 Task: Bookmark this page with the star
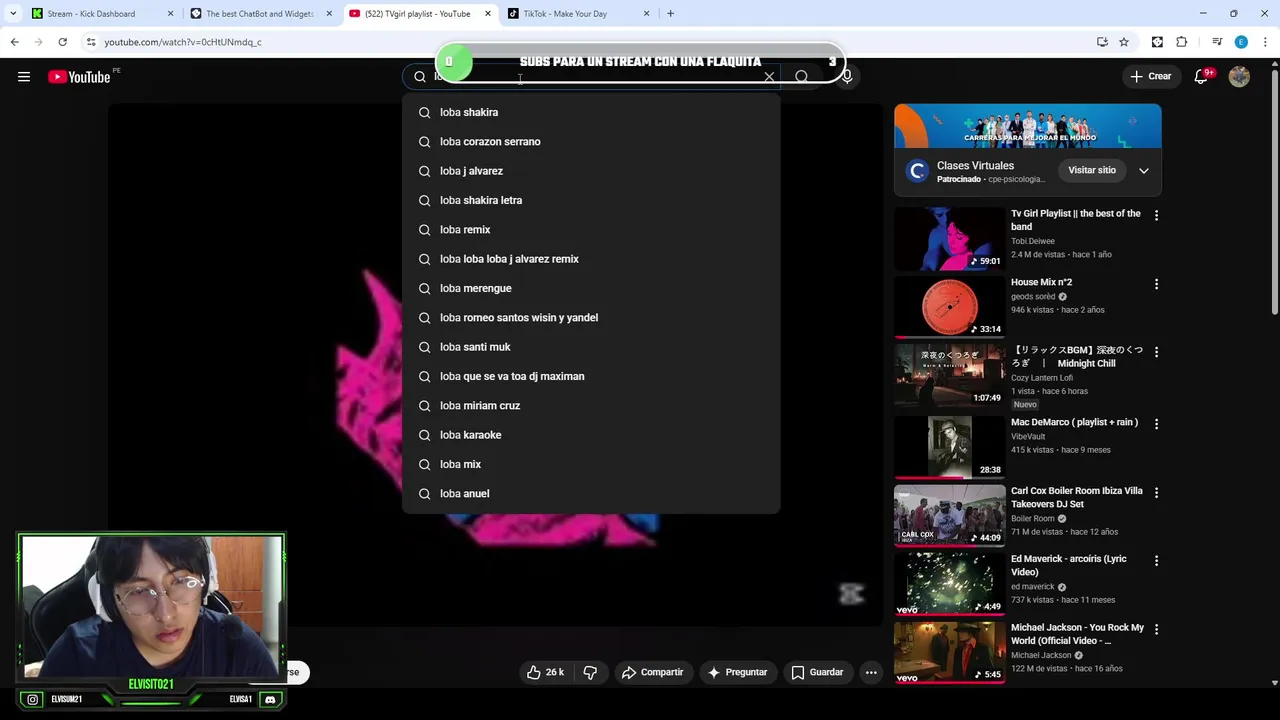1124,42
